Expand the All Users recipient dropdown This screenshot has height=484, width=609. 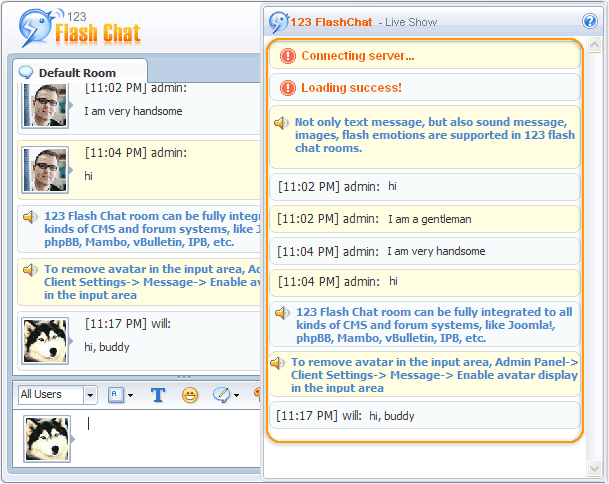coord(90,395)
